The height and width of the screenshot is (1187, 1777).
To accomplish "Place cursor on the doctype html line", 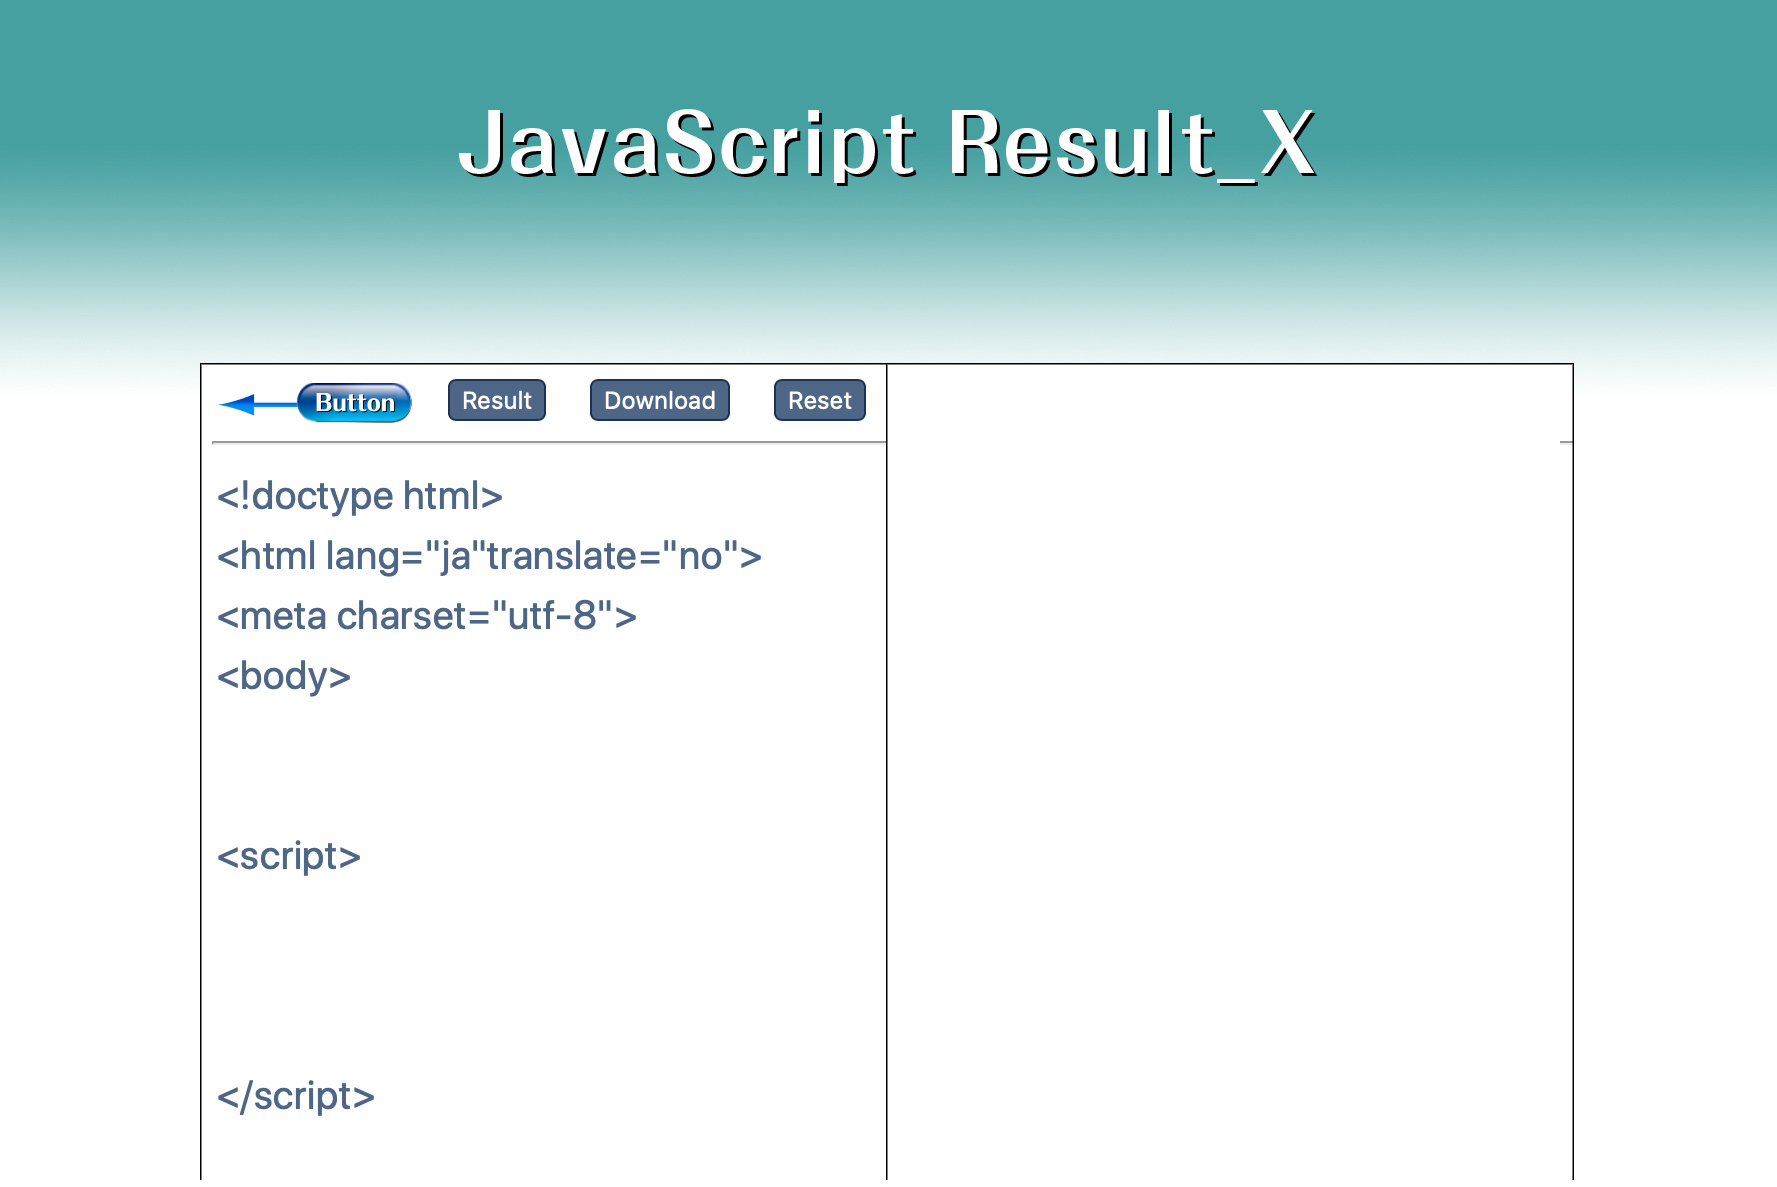I will click(360, 496).
